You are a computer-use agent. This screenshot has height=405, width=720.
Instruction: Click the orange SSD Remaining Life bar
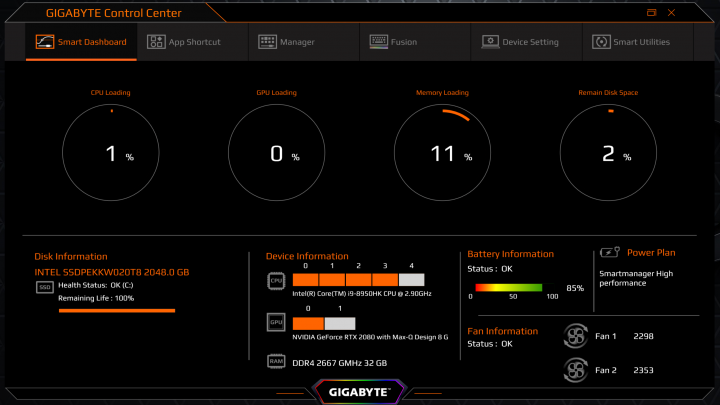click(117, 311)
